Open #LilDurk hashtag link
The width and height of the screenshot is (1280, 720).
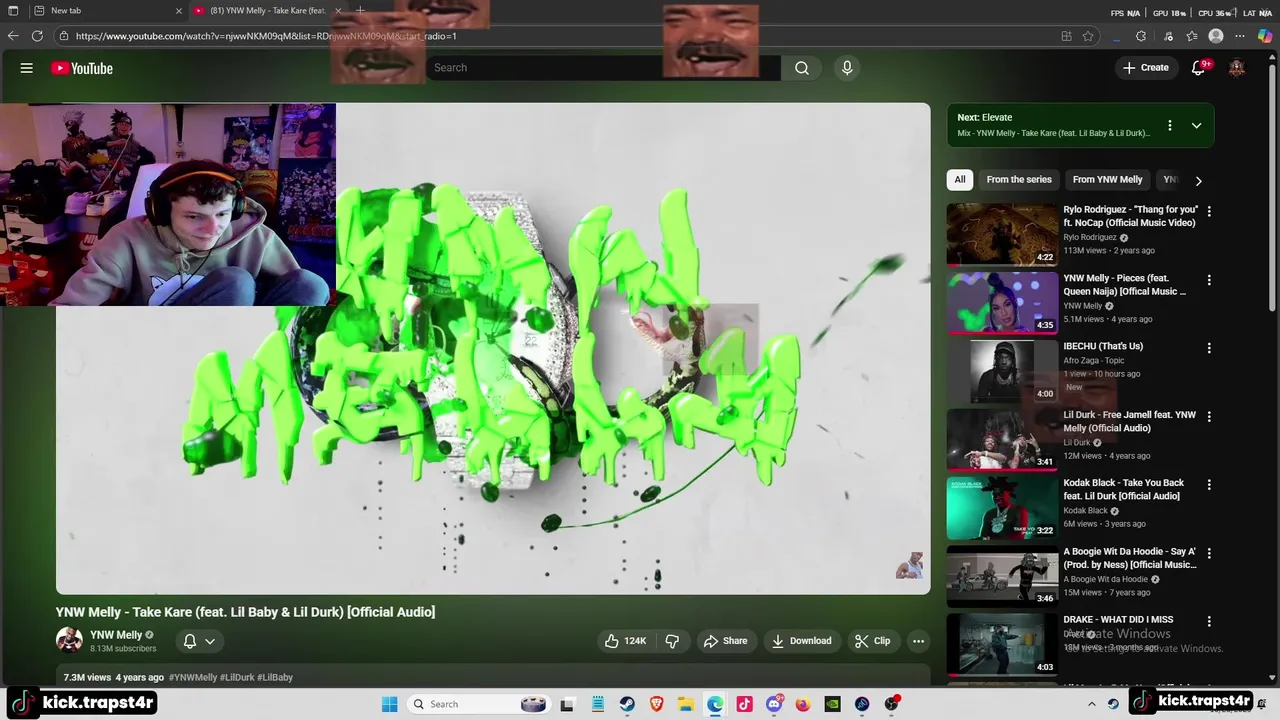237,678
